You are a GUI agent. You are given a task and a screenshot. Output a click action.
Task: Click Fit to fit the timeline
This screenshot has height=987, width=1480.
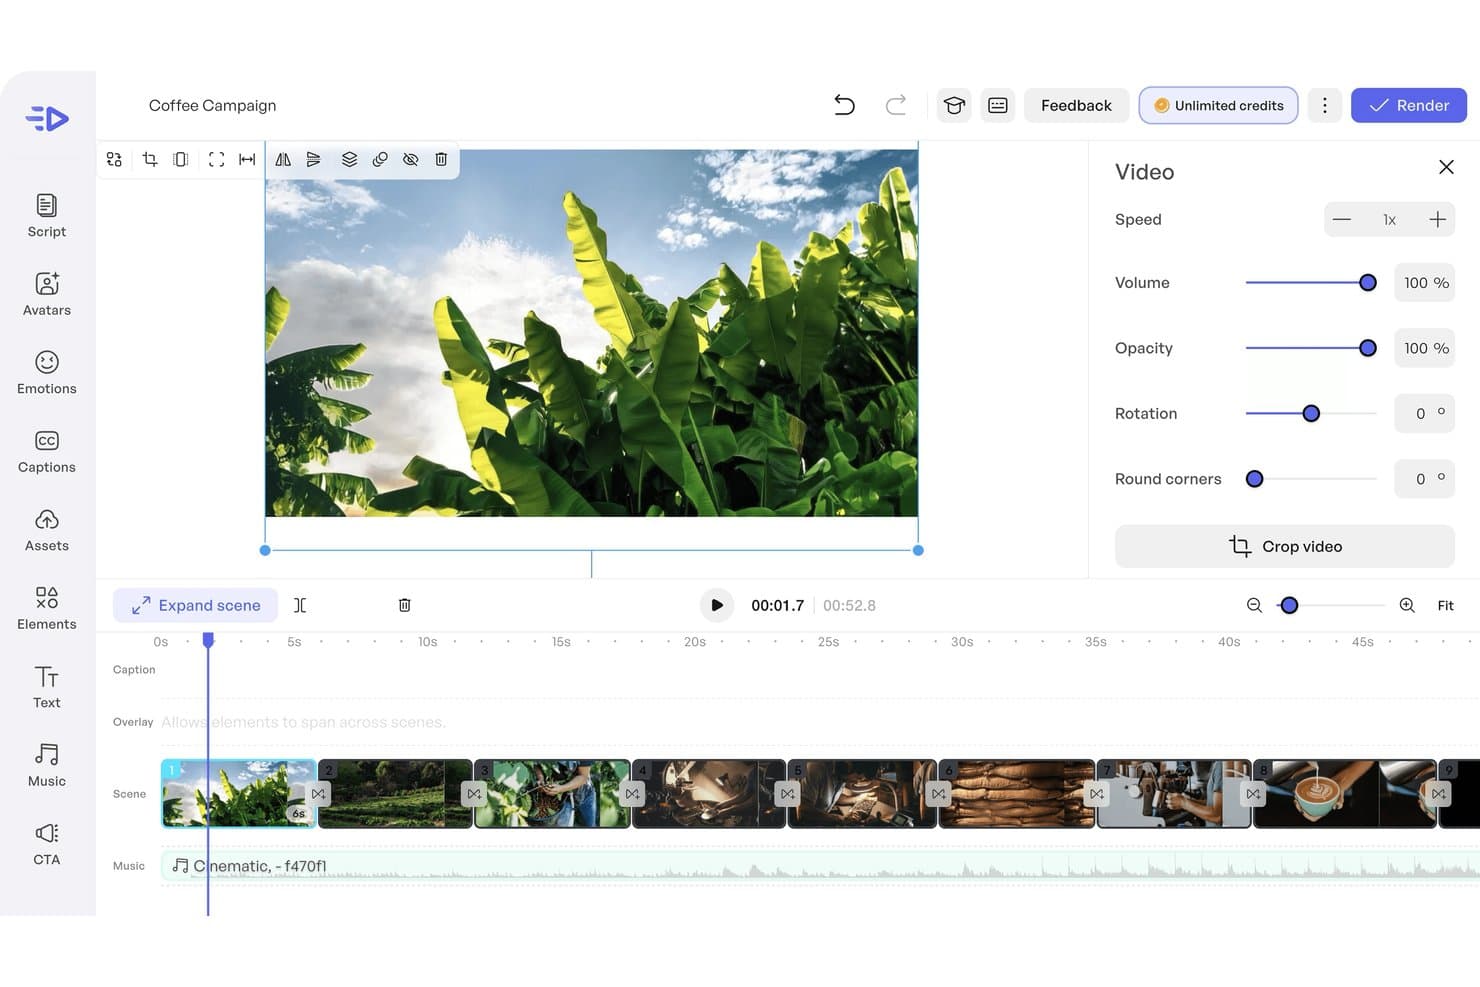[1445, 605]
